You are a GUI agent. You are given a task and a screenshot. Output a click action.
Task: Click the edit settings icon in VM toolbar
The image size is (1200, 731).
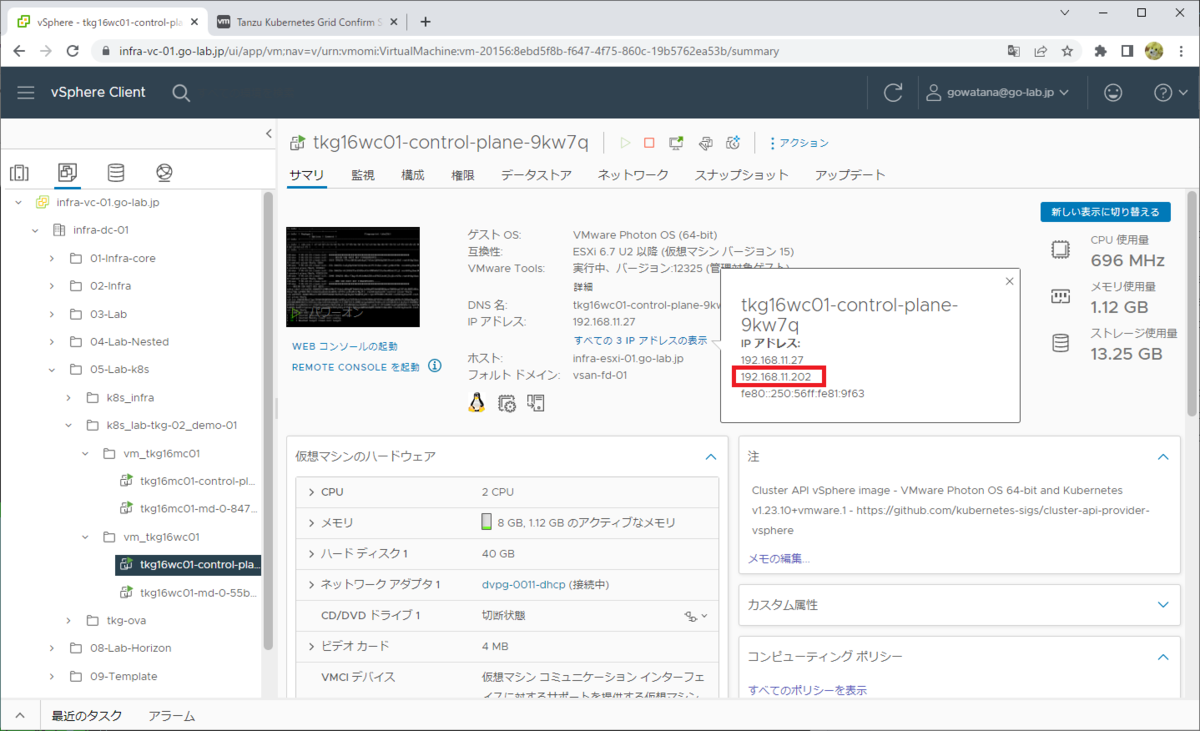[x=705, y=143]
